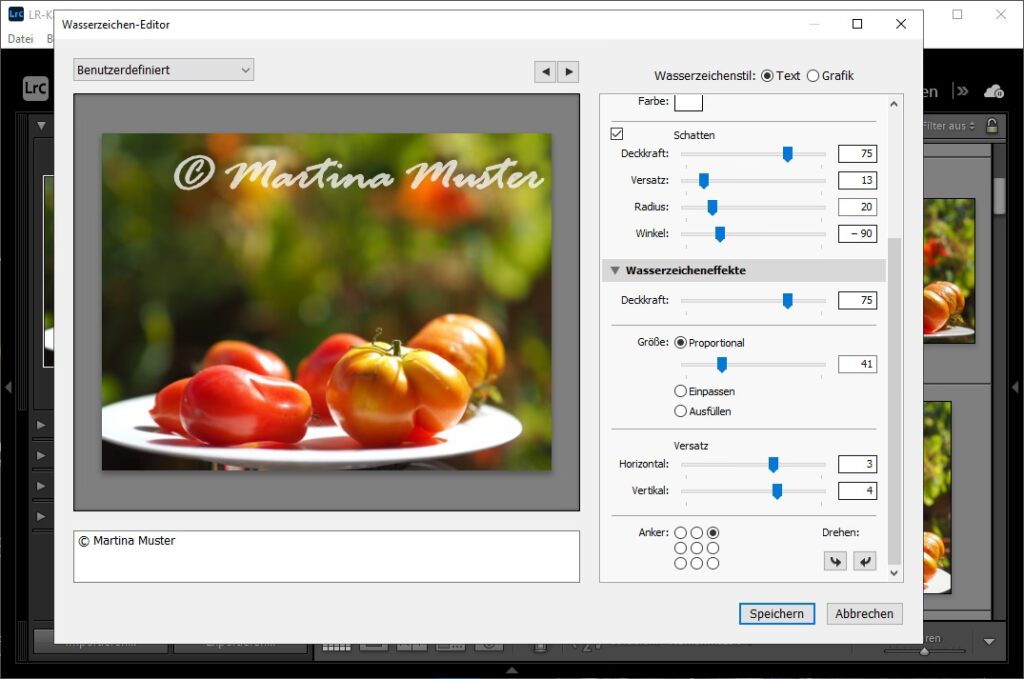Viewport: 1024px width, 679px height.
Task: Select Grafik watermark style
Action: (813, 76)
